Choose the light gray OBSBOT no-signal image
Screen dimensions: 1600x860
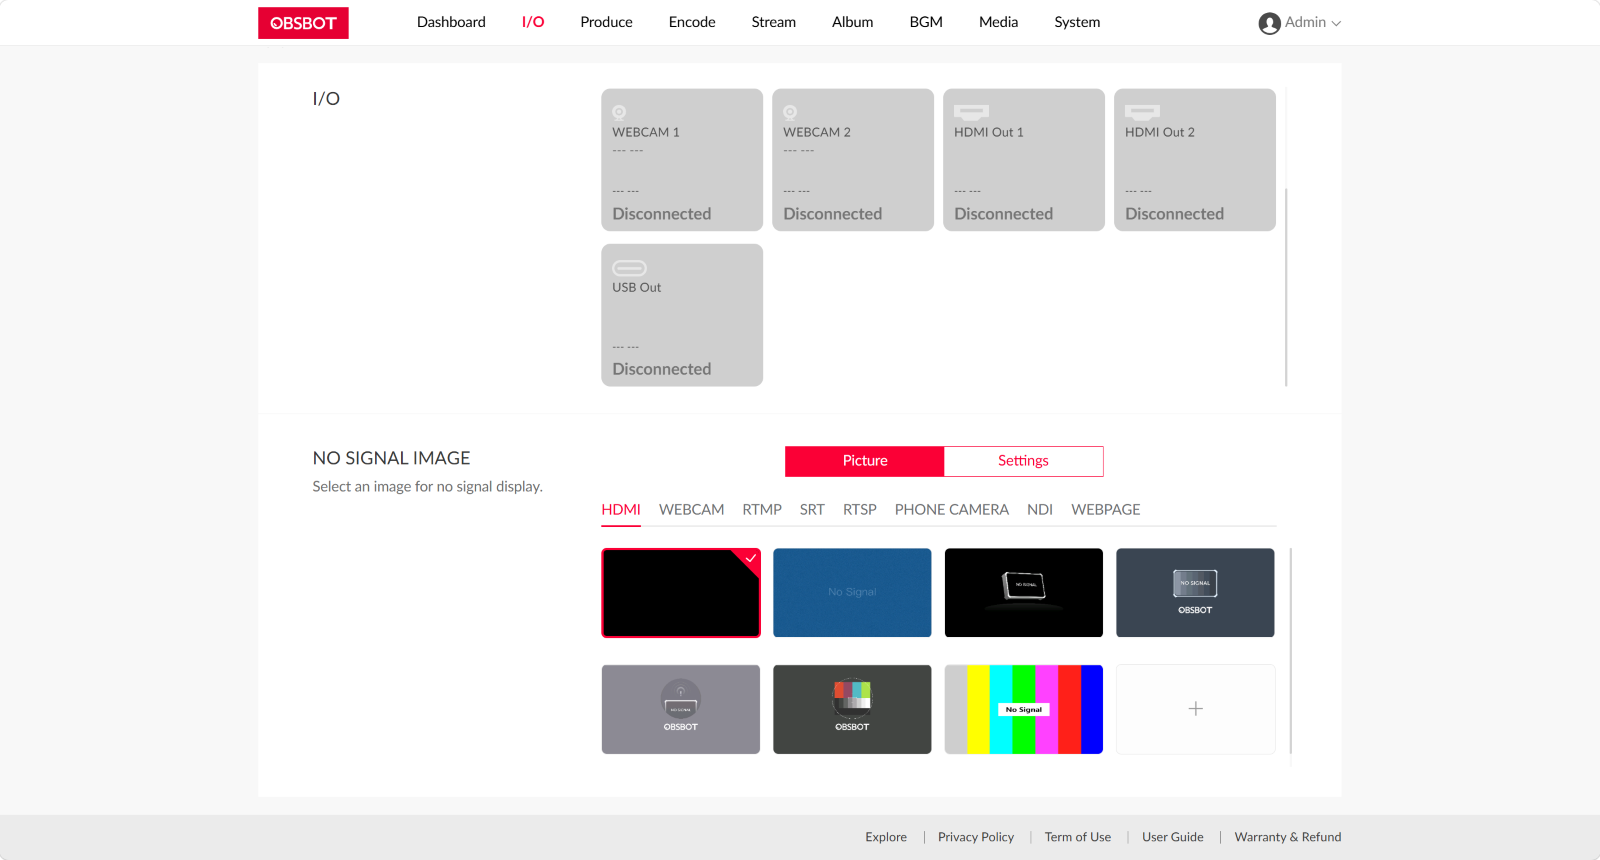(681, 709)
